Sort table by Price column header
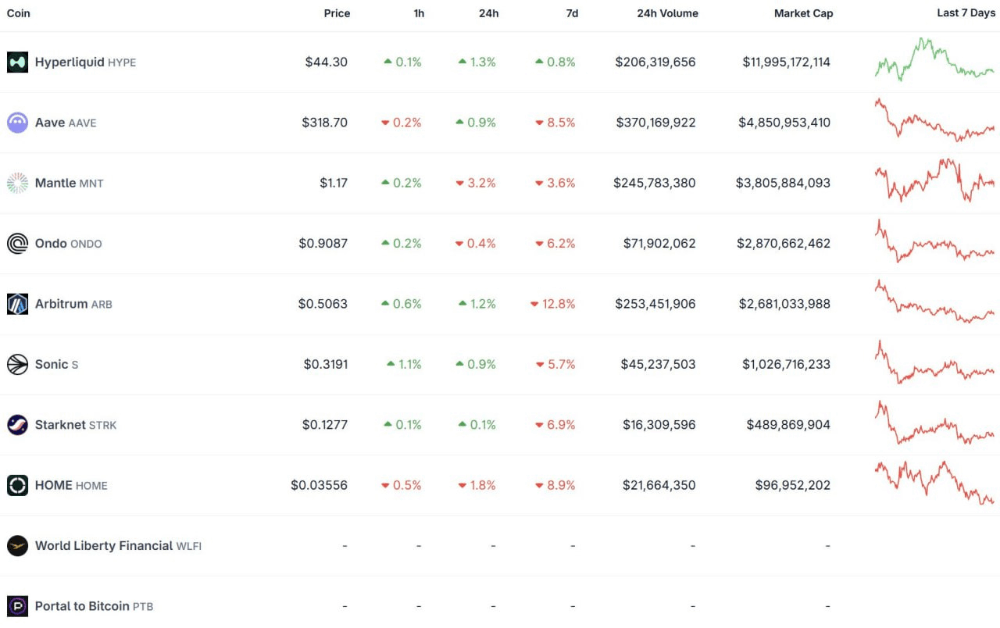1000x628 pixels. point(337,13)
